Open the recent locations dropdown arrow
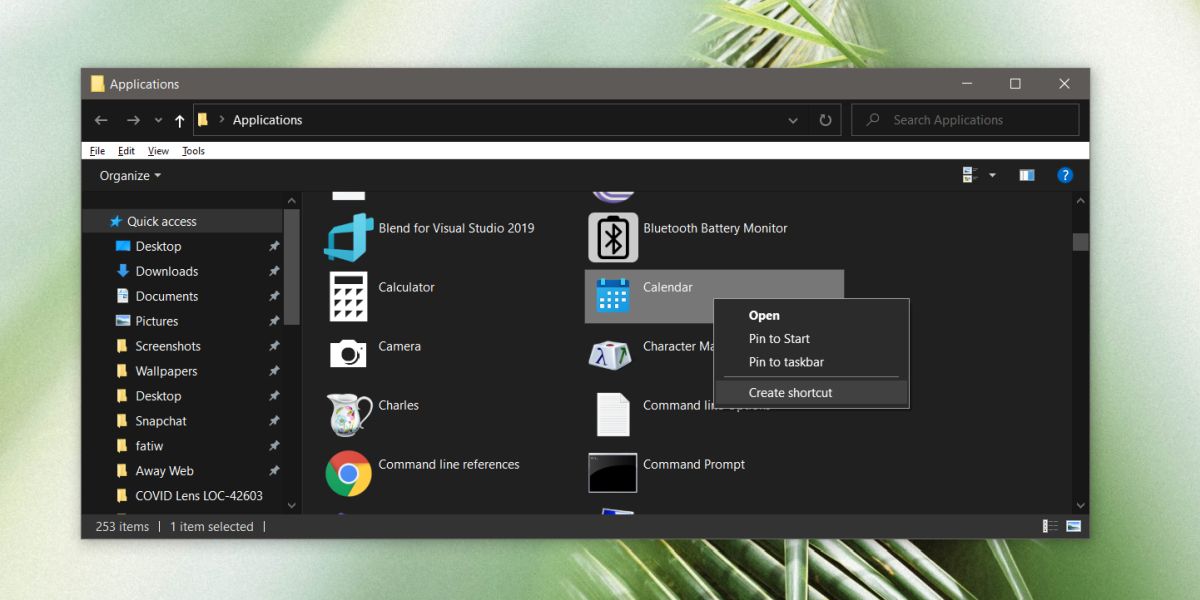 158,120
